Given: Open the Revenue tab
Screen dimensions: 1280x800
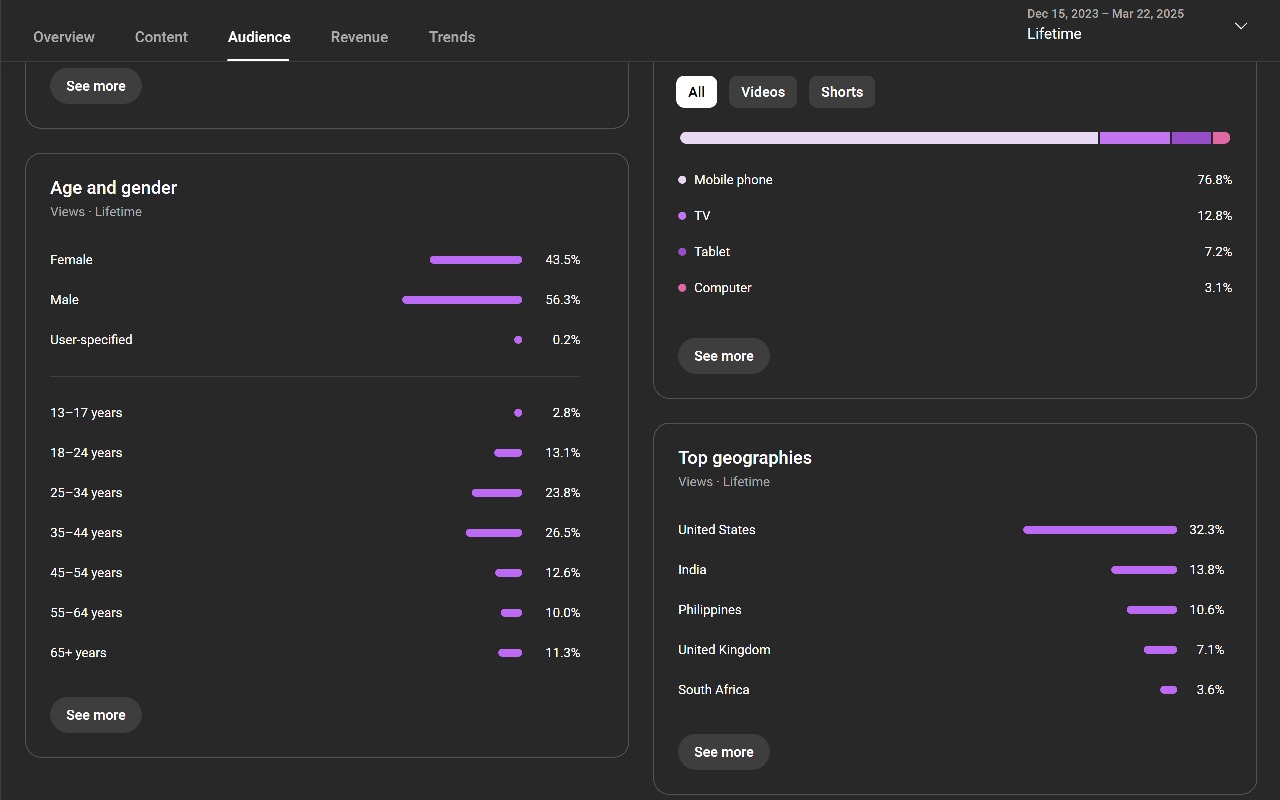Looking at the screenshot, I should point(359,37).
